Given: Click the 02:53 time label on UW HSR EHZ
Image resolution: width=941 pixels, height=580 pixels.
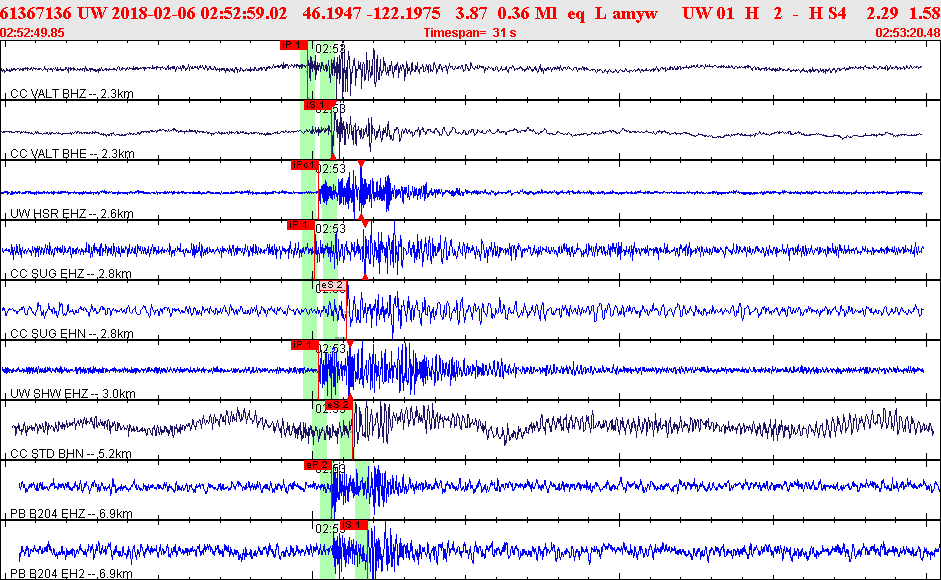Looking at the screenshot, I should [331, 169].
